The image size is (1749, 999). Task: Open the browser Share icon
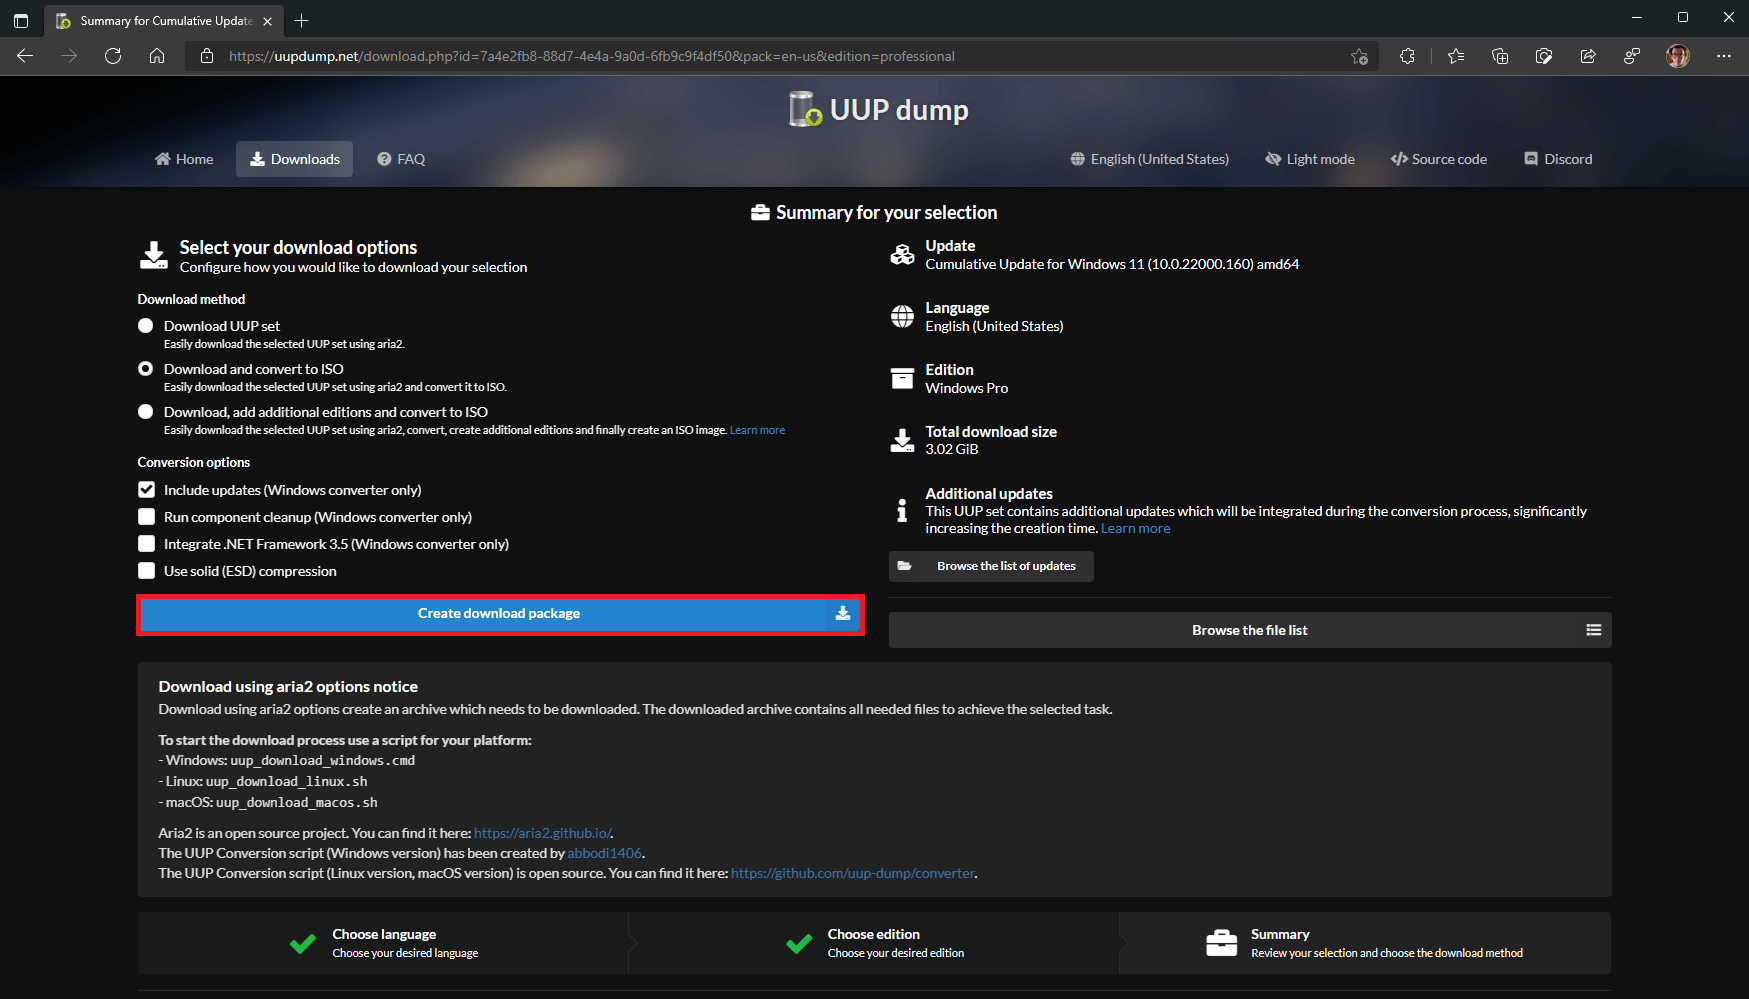pyautogui.click(x=1588, y=56)
